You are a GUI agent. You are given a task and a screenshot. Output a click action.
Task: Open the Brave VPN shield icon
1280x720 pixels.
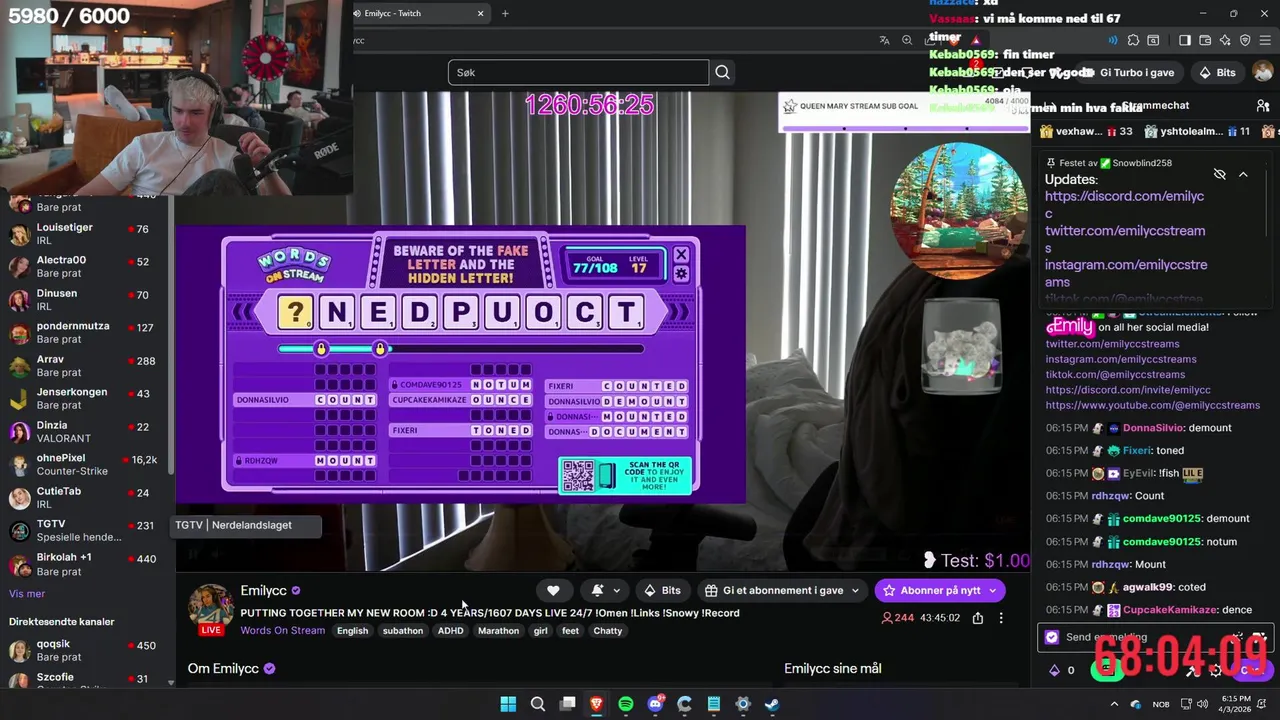click(x=1245, y=40)
